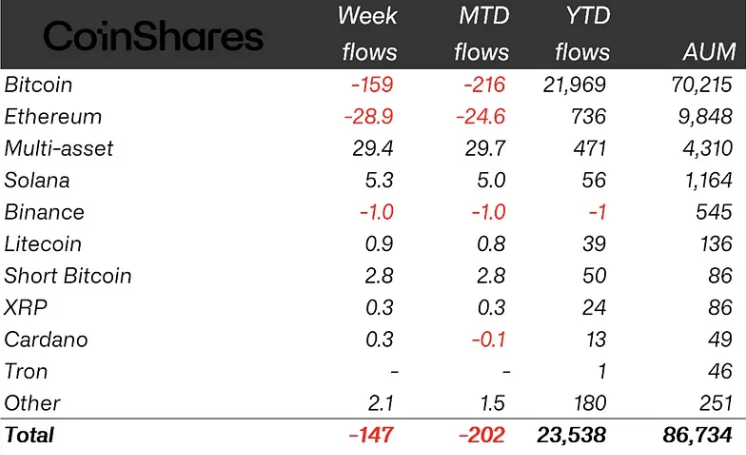Click the Week flows column header
This screenshot has height=455, width=746.
(x=367, y=33)
